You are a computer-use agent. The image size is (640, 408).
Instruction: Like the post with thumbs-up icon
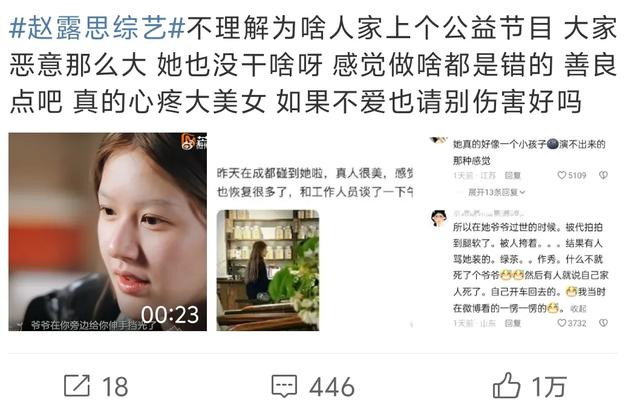point(506,385)
